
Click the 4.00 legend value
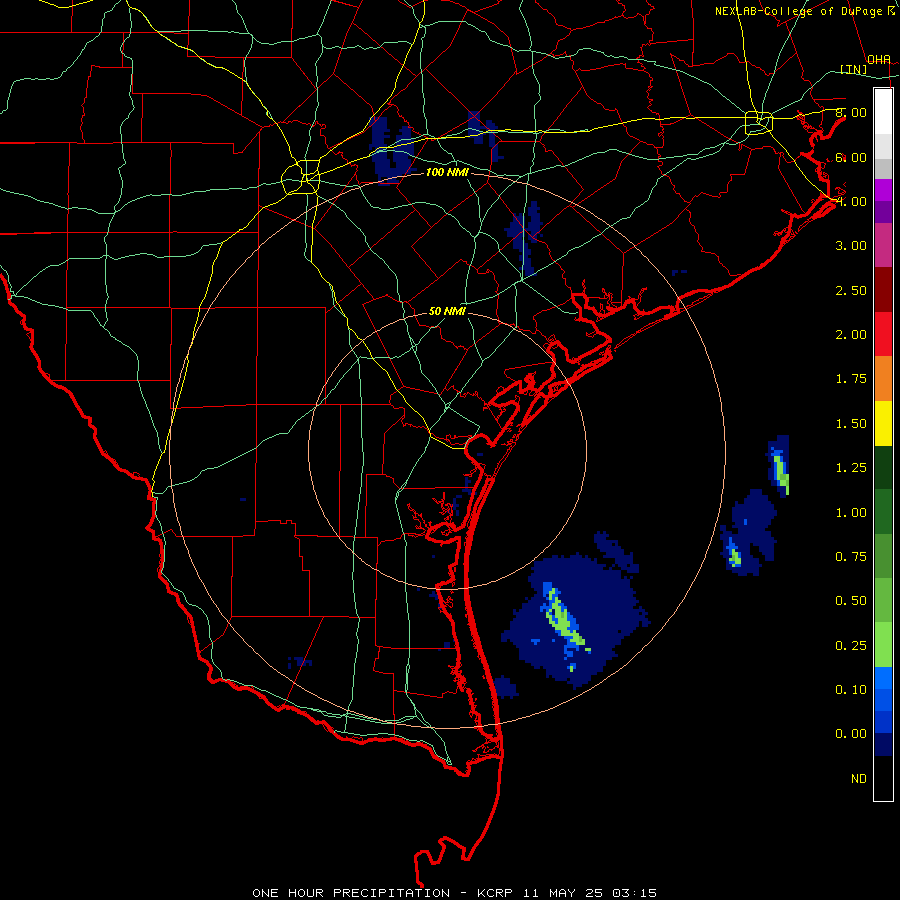(851, 201)
